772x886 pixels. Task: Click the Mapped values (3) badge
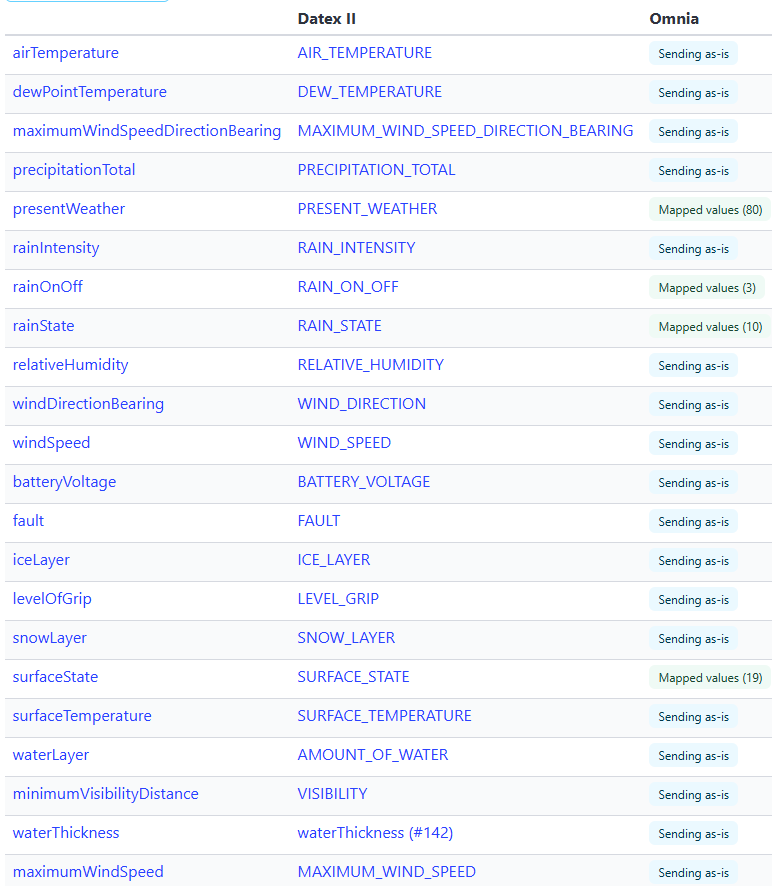(707, 288)
